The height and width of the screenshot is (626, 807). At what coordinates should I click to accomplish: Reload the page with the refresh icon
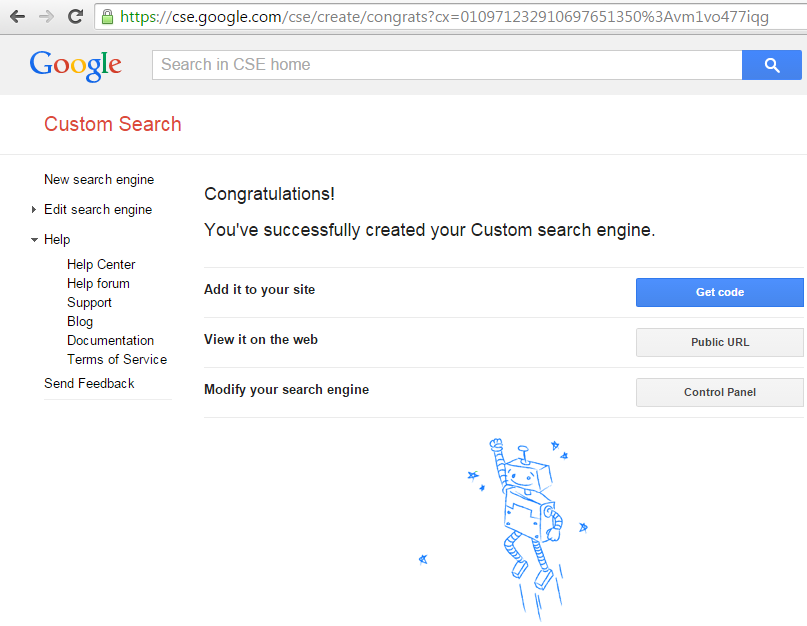pos(76,16)
